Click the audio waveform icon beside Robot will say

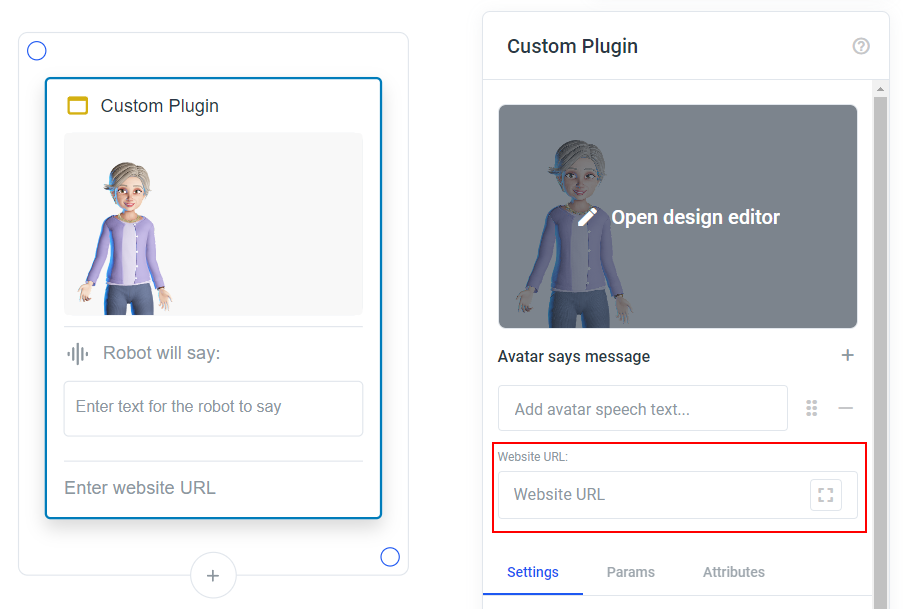click(78, 353)
